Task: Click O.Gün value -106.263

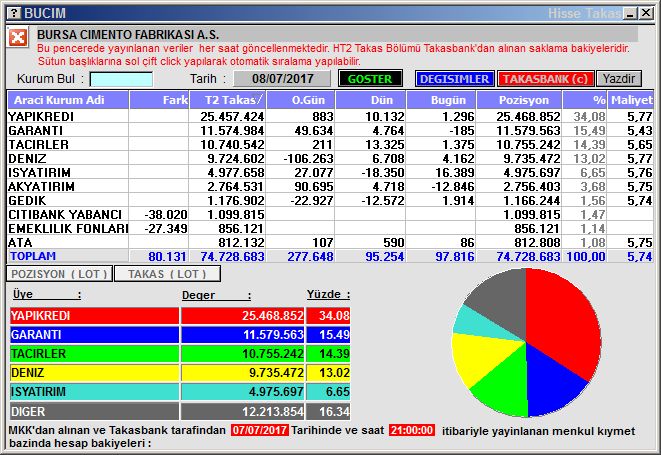Action: (x=308, y=158)
